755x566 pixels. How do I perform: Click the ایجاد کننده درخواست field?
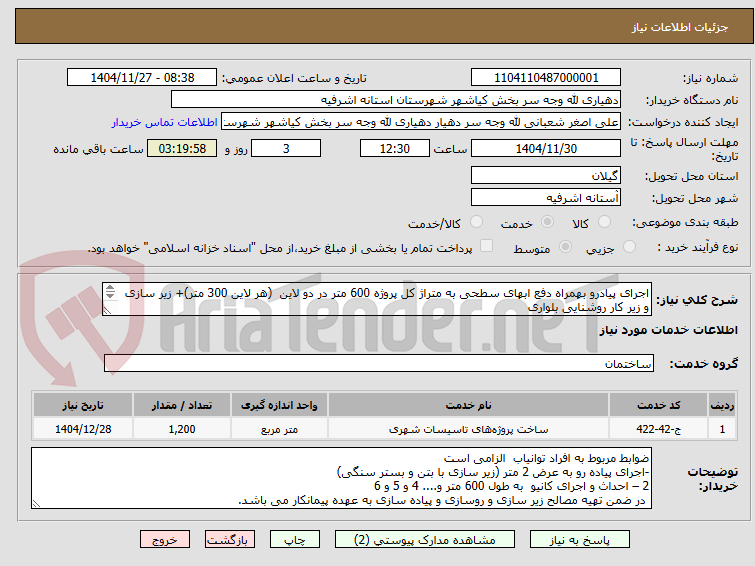tap(421, 122)
